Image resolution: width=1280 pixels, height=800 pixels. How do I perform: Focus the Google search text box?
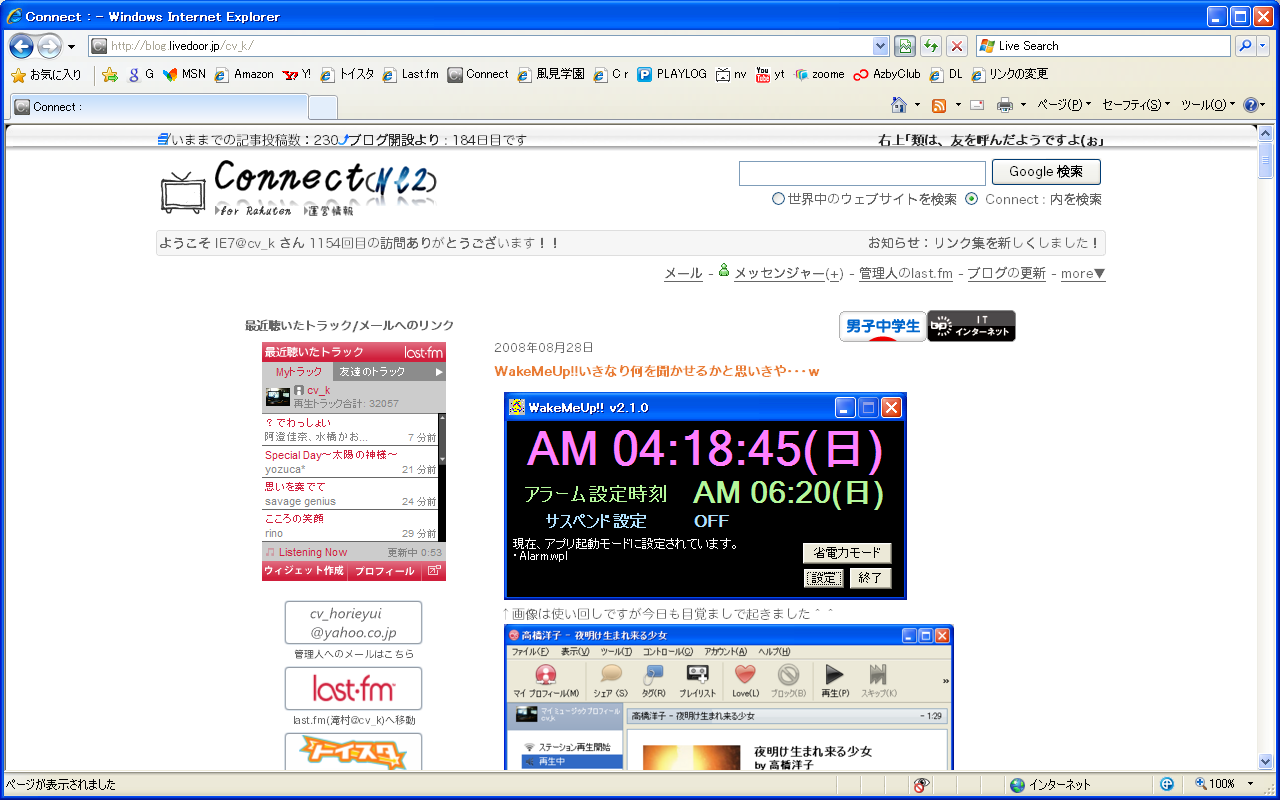(862, 173)
